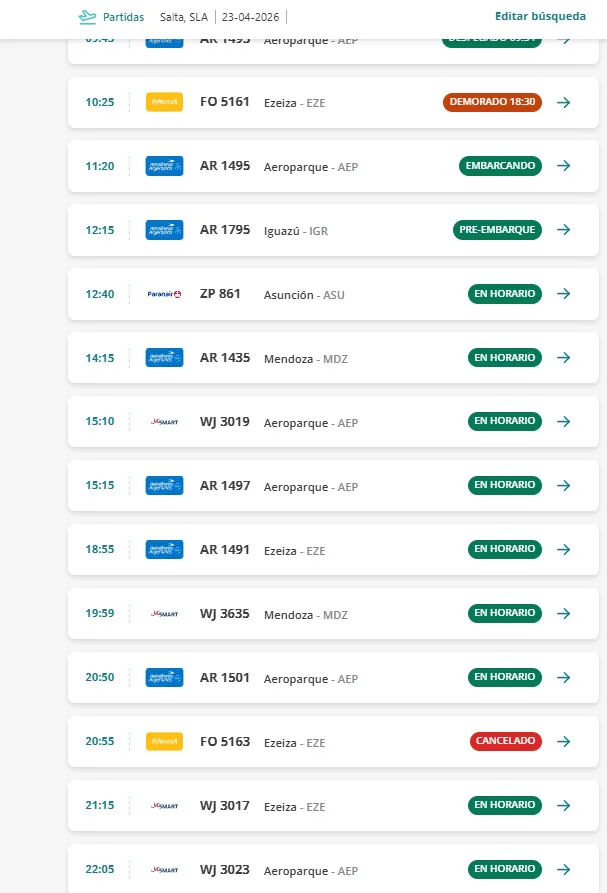Click the PRE-EMBARQUE status badge
The width and height of the screenshot is (607, 893).
click(498, 230)
